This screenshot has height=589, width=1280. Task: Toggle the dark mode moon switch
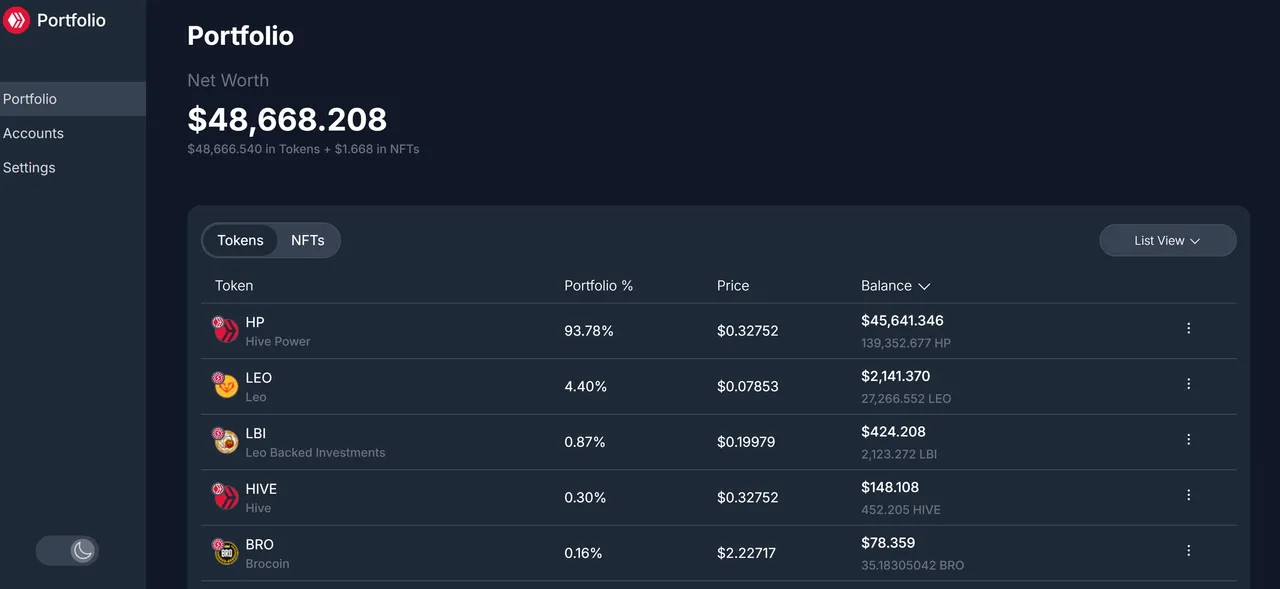click(67, 550)
